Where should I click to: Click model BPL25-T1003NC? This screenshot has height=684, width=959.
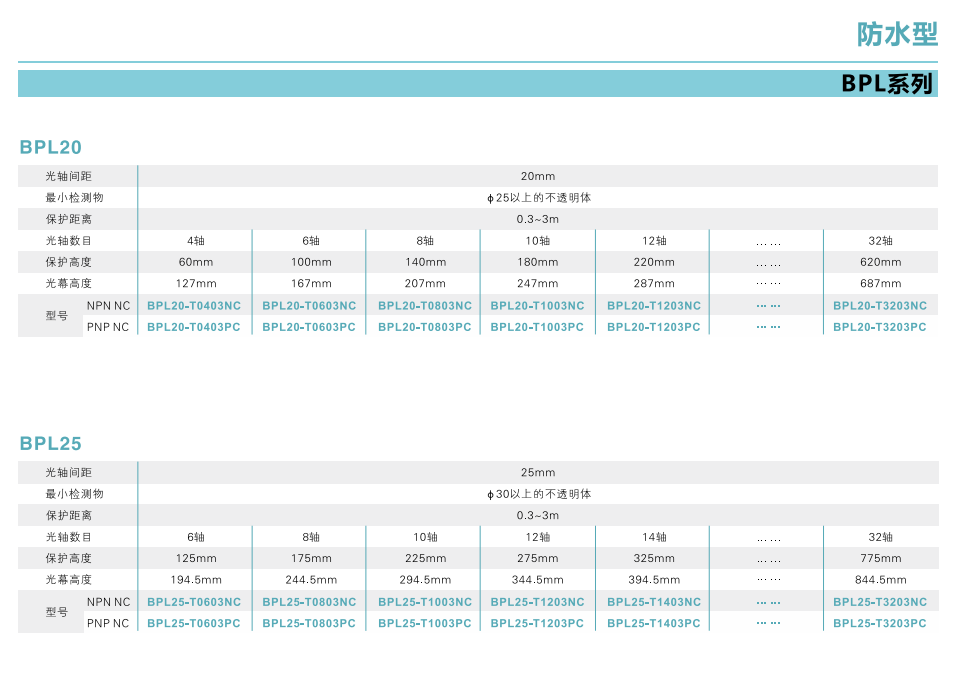[x=425, y=602]
